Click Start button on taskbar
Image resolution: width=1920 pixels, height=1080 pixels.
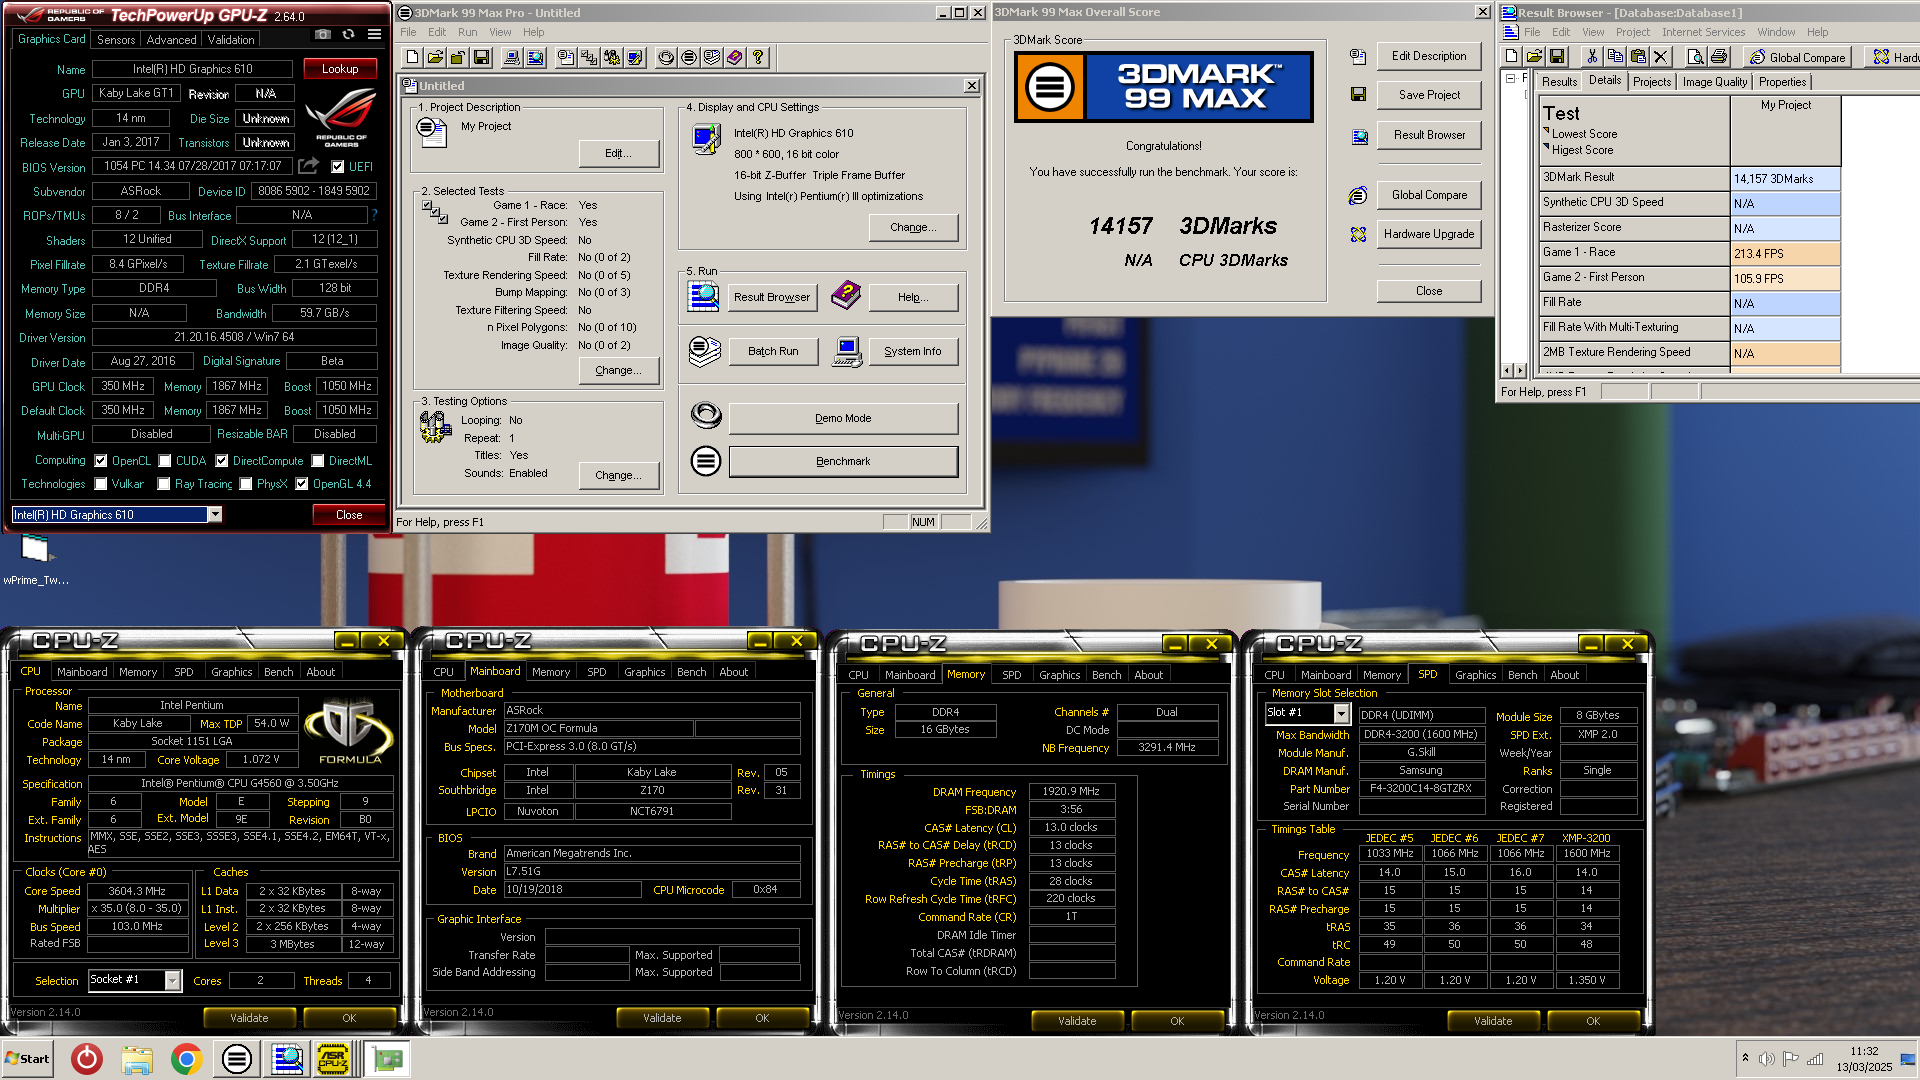click(27, 1059)
